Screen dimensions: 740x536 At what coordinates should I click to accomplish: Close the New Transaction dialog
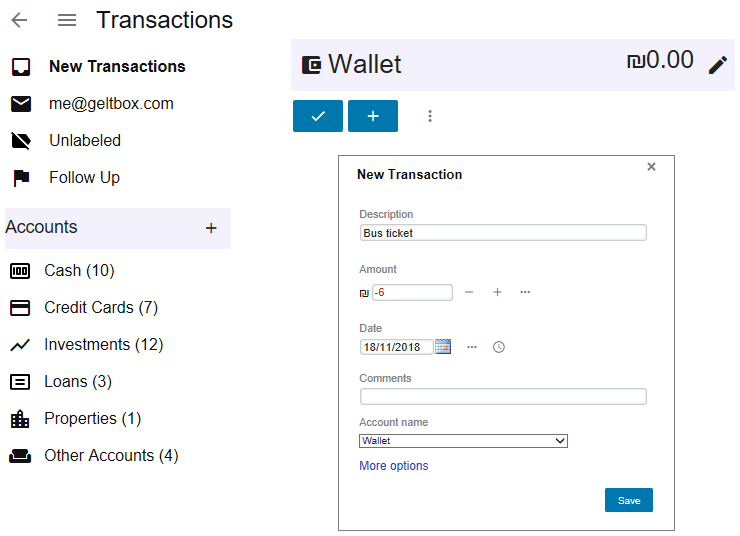click(x=651, y=167)
